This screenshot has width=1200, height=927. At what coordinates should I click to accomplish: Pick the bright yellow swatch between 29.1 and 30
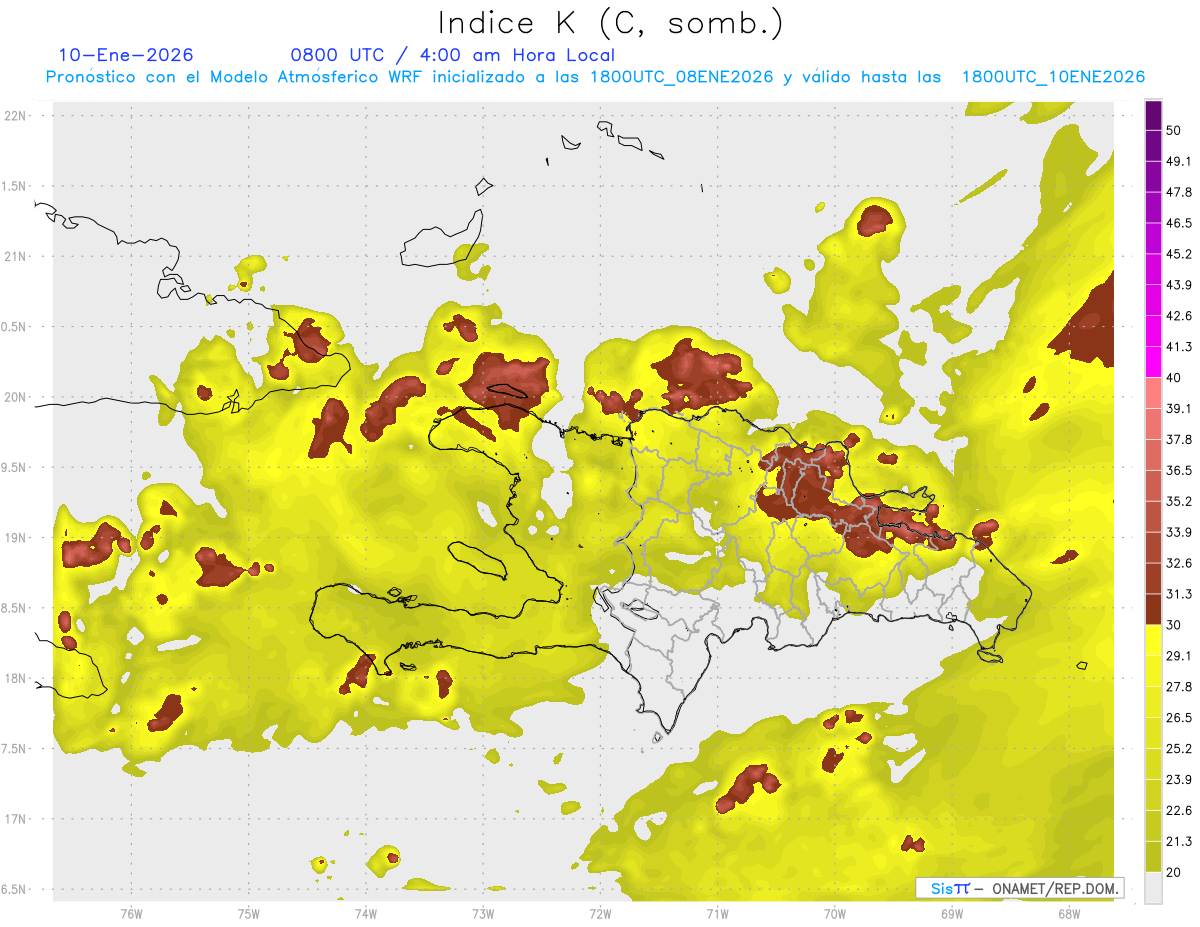[1154, 640]
